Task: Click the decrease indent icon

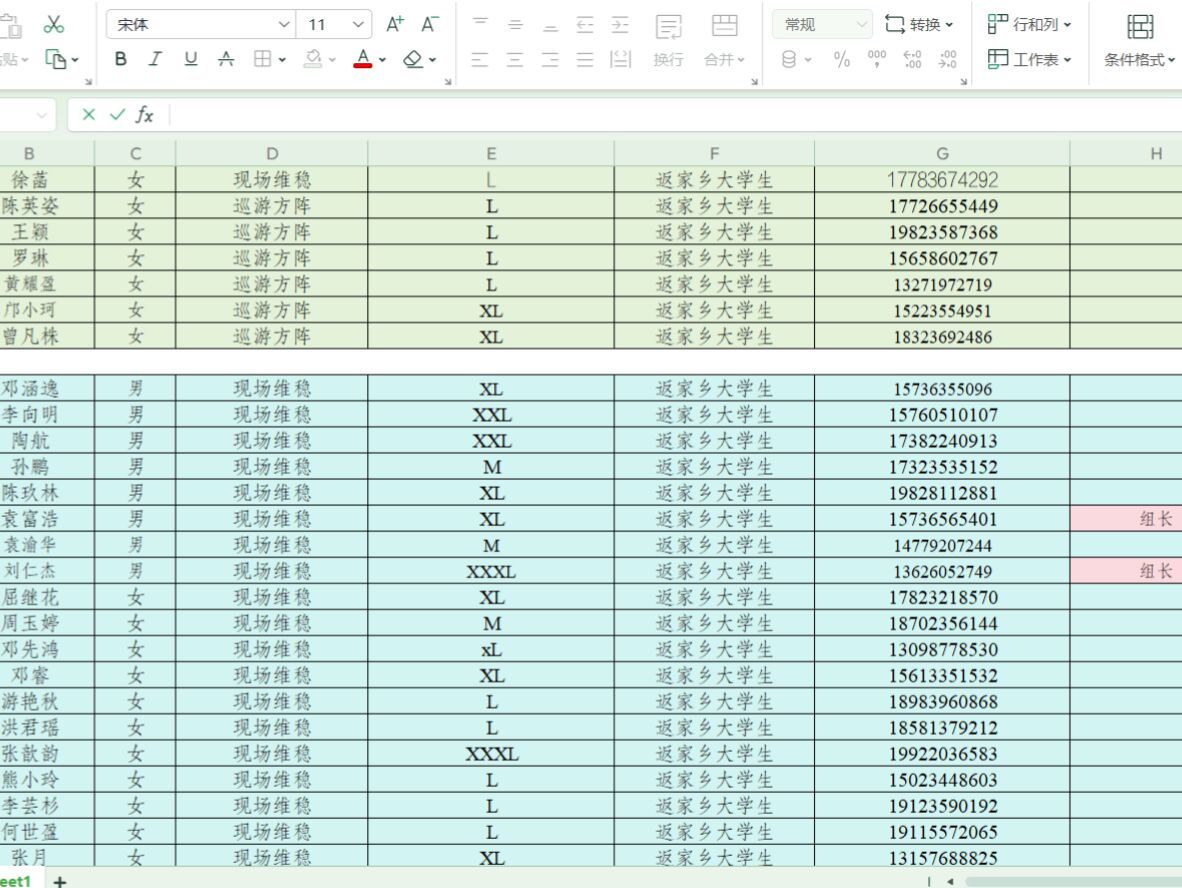Action: click(585, 24)
